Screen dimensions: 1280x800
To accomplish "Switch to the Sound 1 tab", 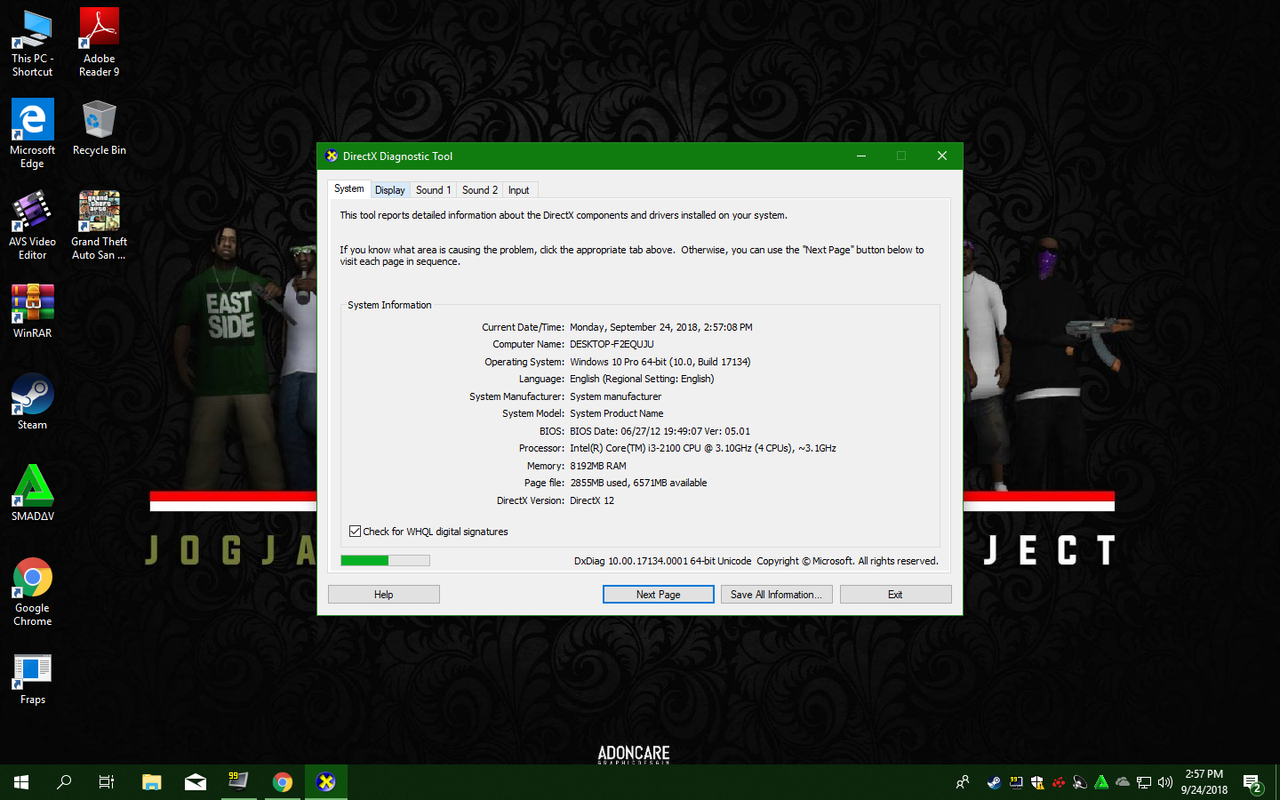I will [433, 190].
